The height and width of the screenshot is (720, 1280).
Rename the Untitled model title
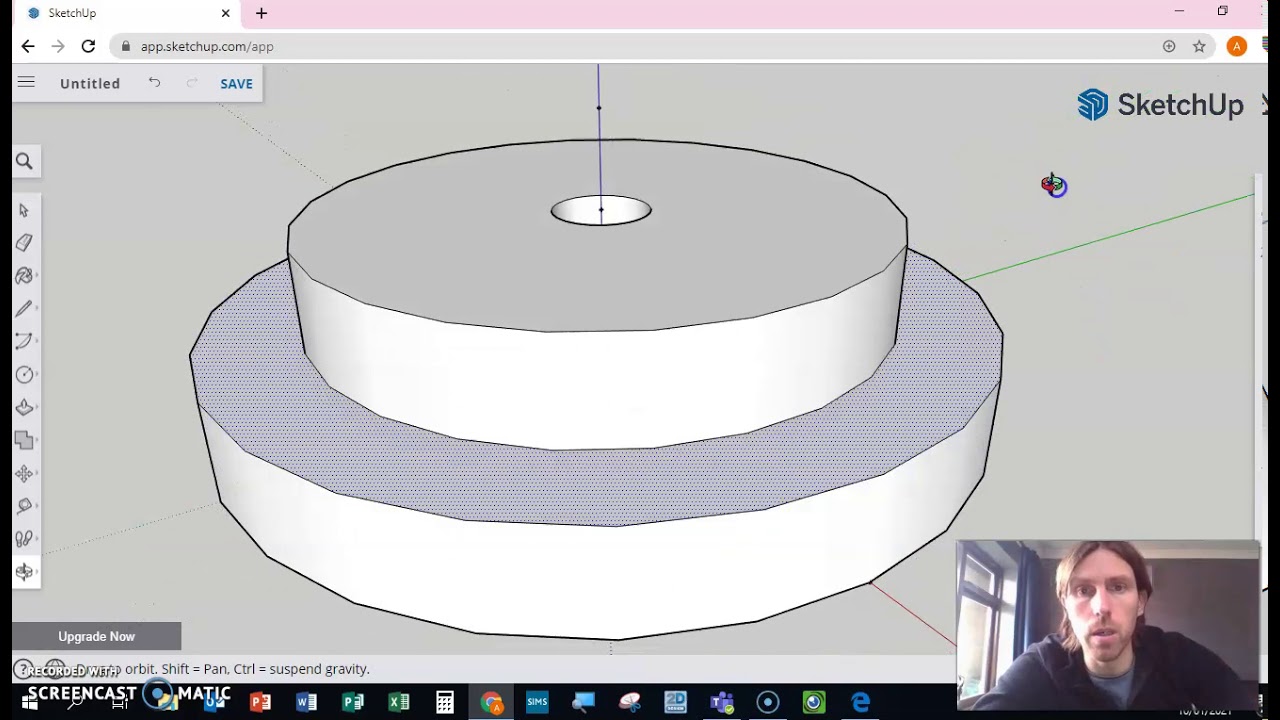90,84
